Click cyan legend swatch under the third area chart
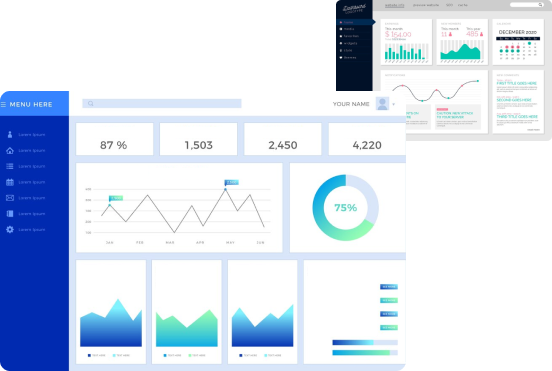552x371 pixels. (x=266, y=356)
